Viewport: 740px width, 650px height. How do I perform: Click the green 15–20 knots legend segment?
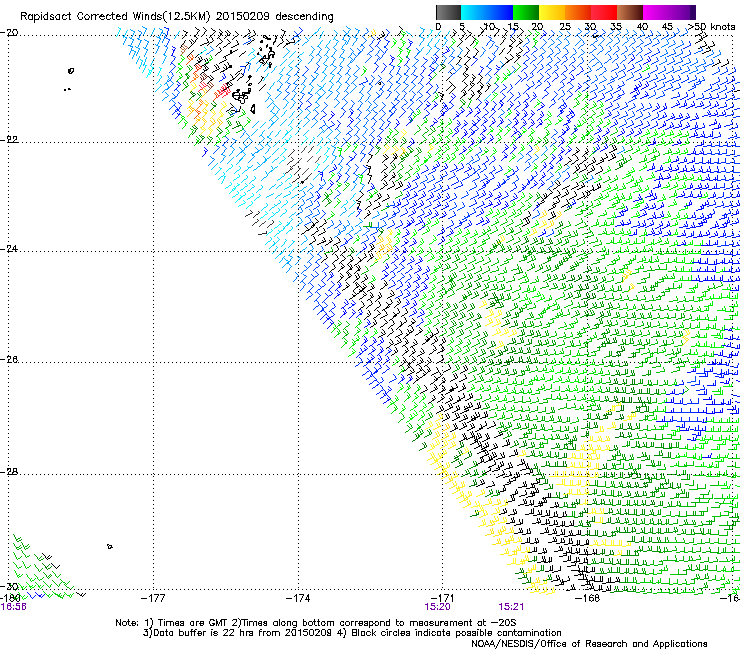(526, 12)
